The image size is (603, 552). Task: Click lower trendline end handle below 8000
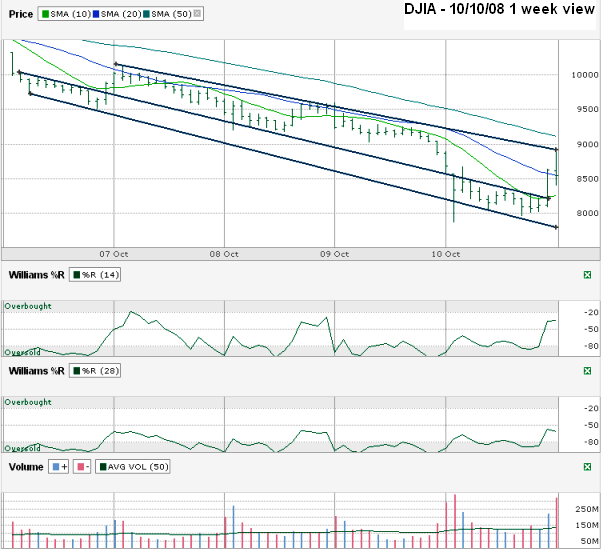pyautogui.click(x=556, y=227)
